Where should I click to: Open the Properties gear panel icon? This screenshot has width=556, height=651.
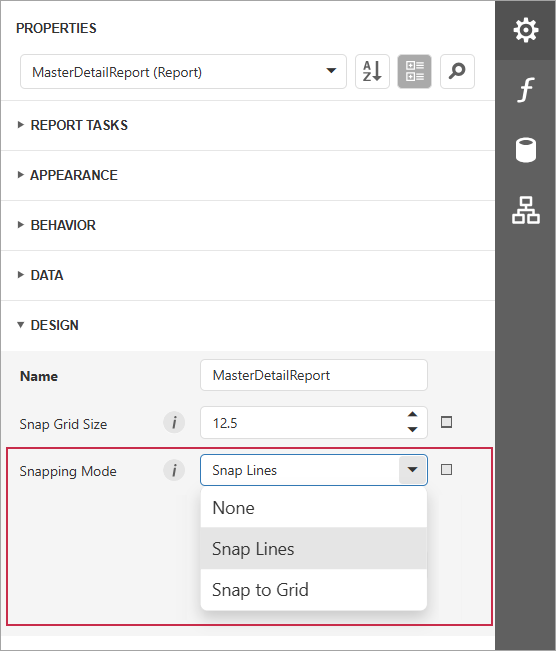(526, 30)
